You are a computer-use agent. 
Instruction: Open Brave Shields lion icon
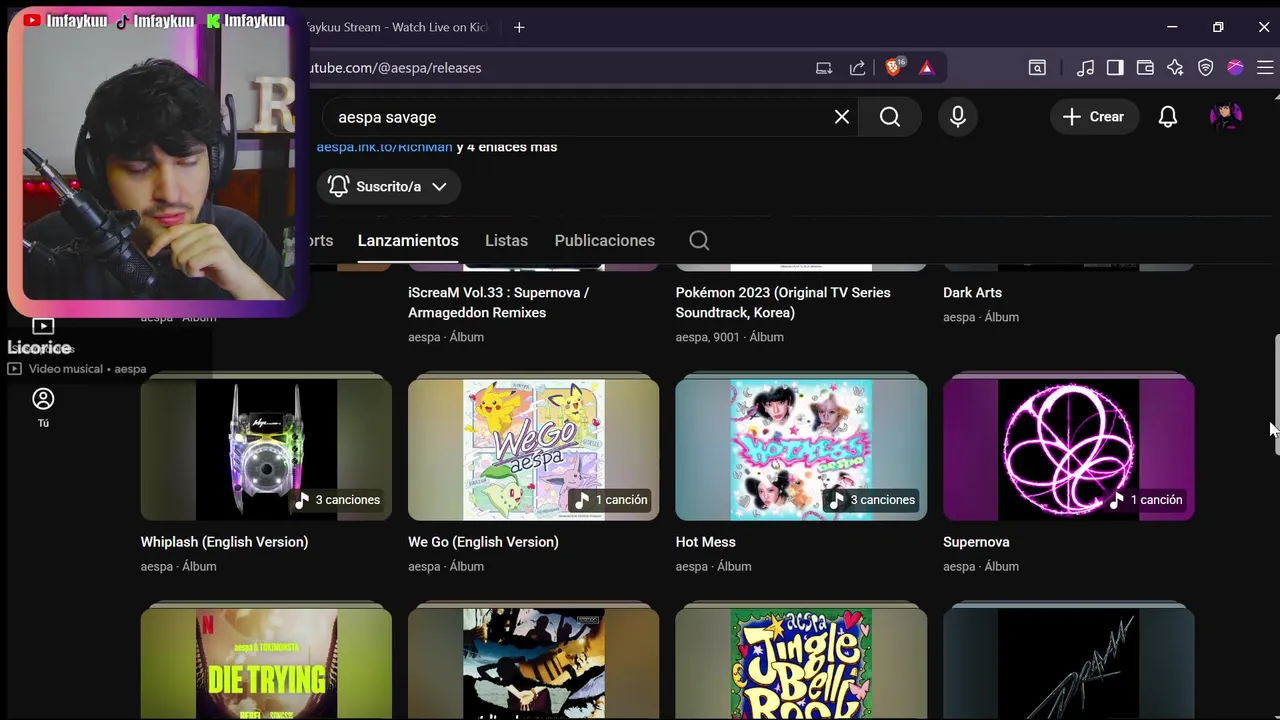tap(893, 67)
